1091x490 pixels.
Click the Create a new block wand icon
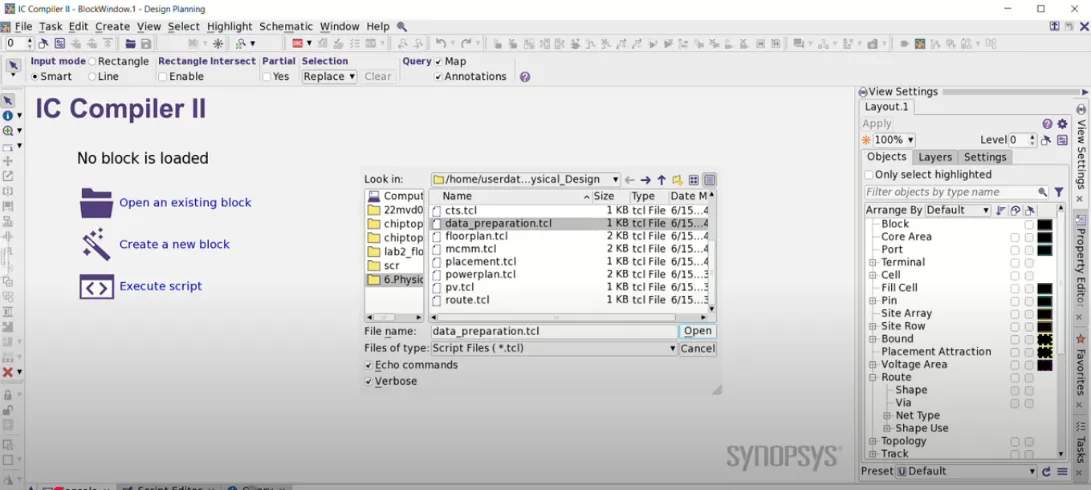tap(95, 244)
